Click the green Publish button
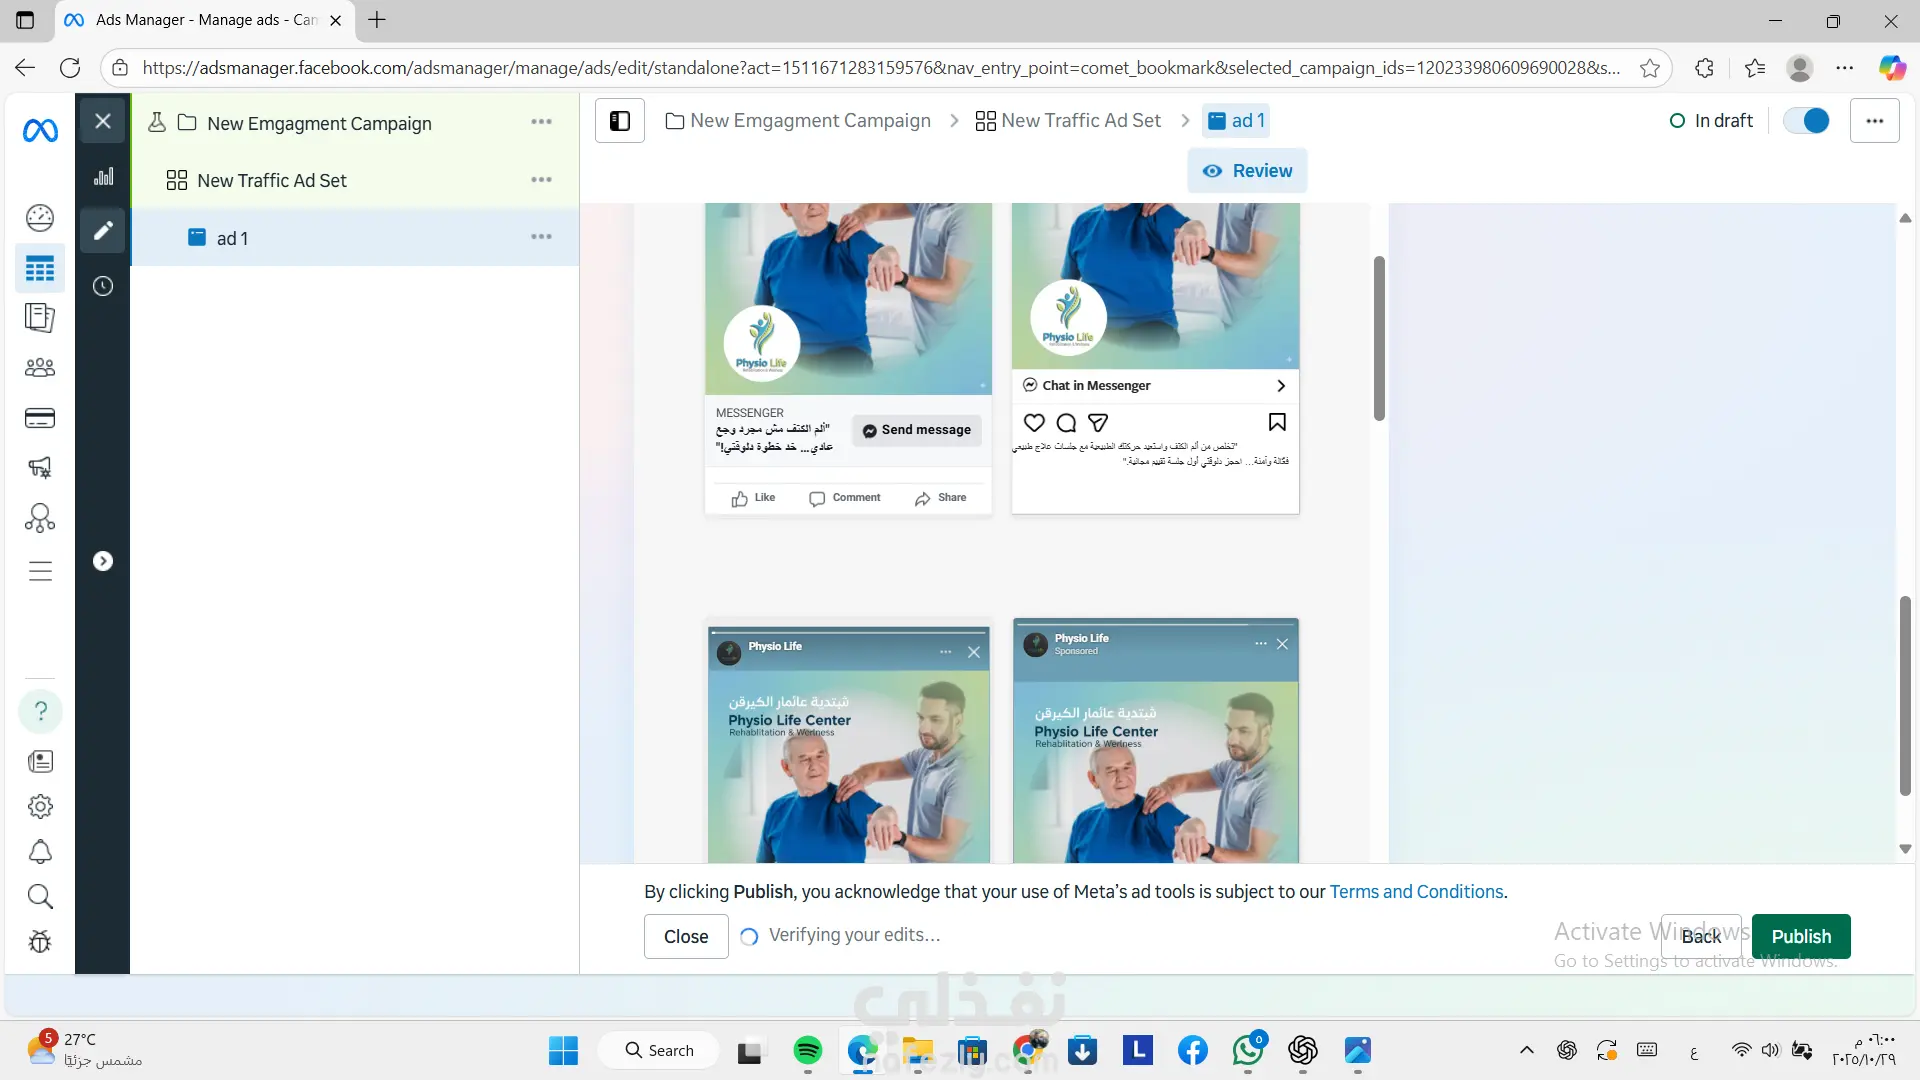This screenshot has width=1920, height=1080. tap(1801, 936)
